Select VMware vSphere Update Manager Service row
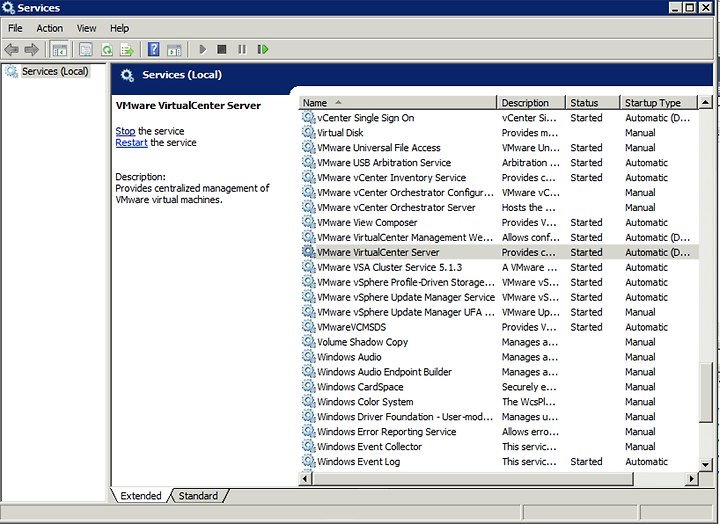The image size is (720, 524). coord(500,297)
